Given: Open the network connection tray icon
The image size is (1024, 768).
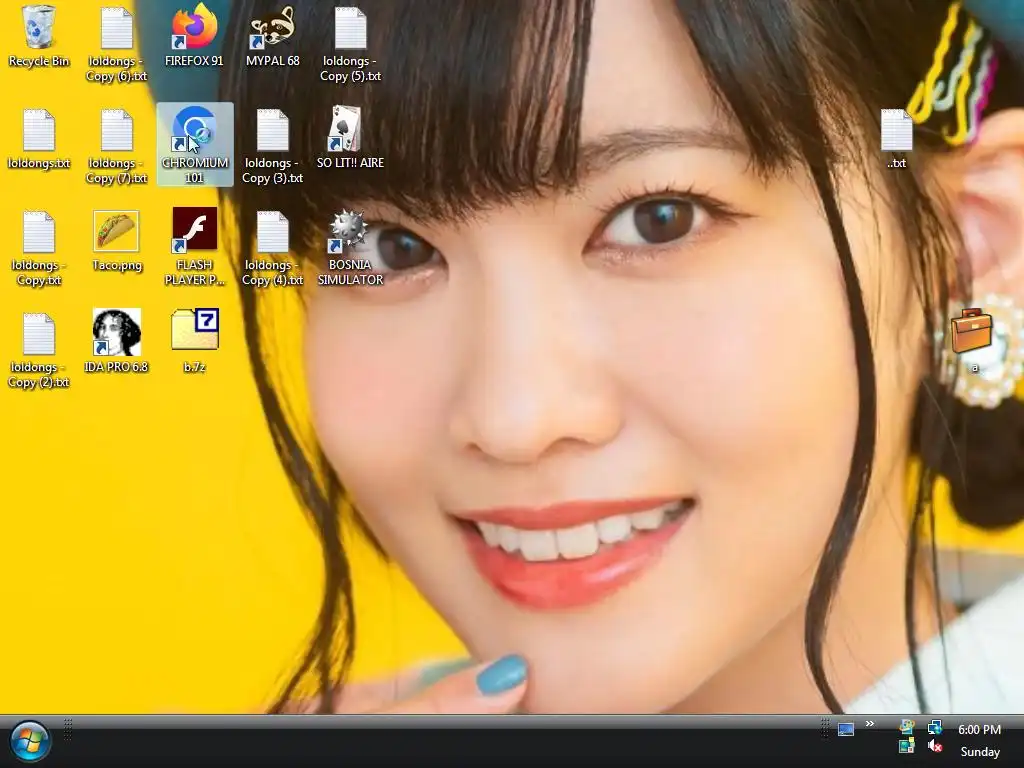Looking at the screenshot, I should click(935, 727).
